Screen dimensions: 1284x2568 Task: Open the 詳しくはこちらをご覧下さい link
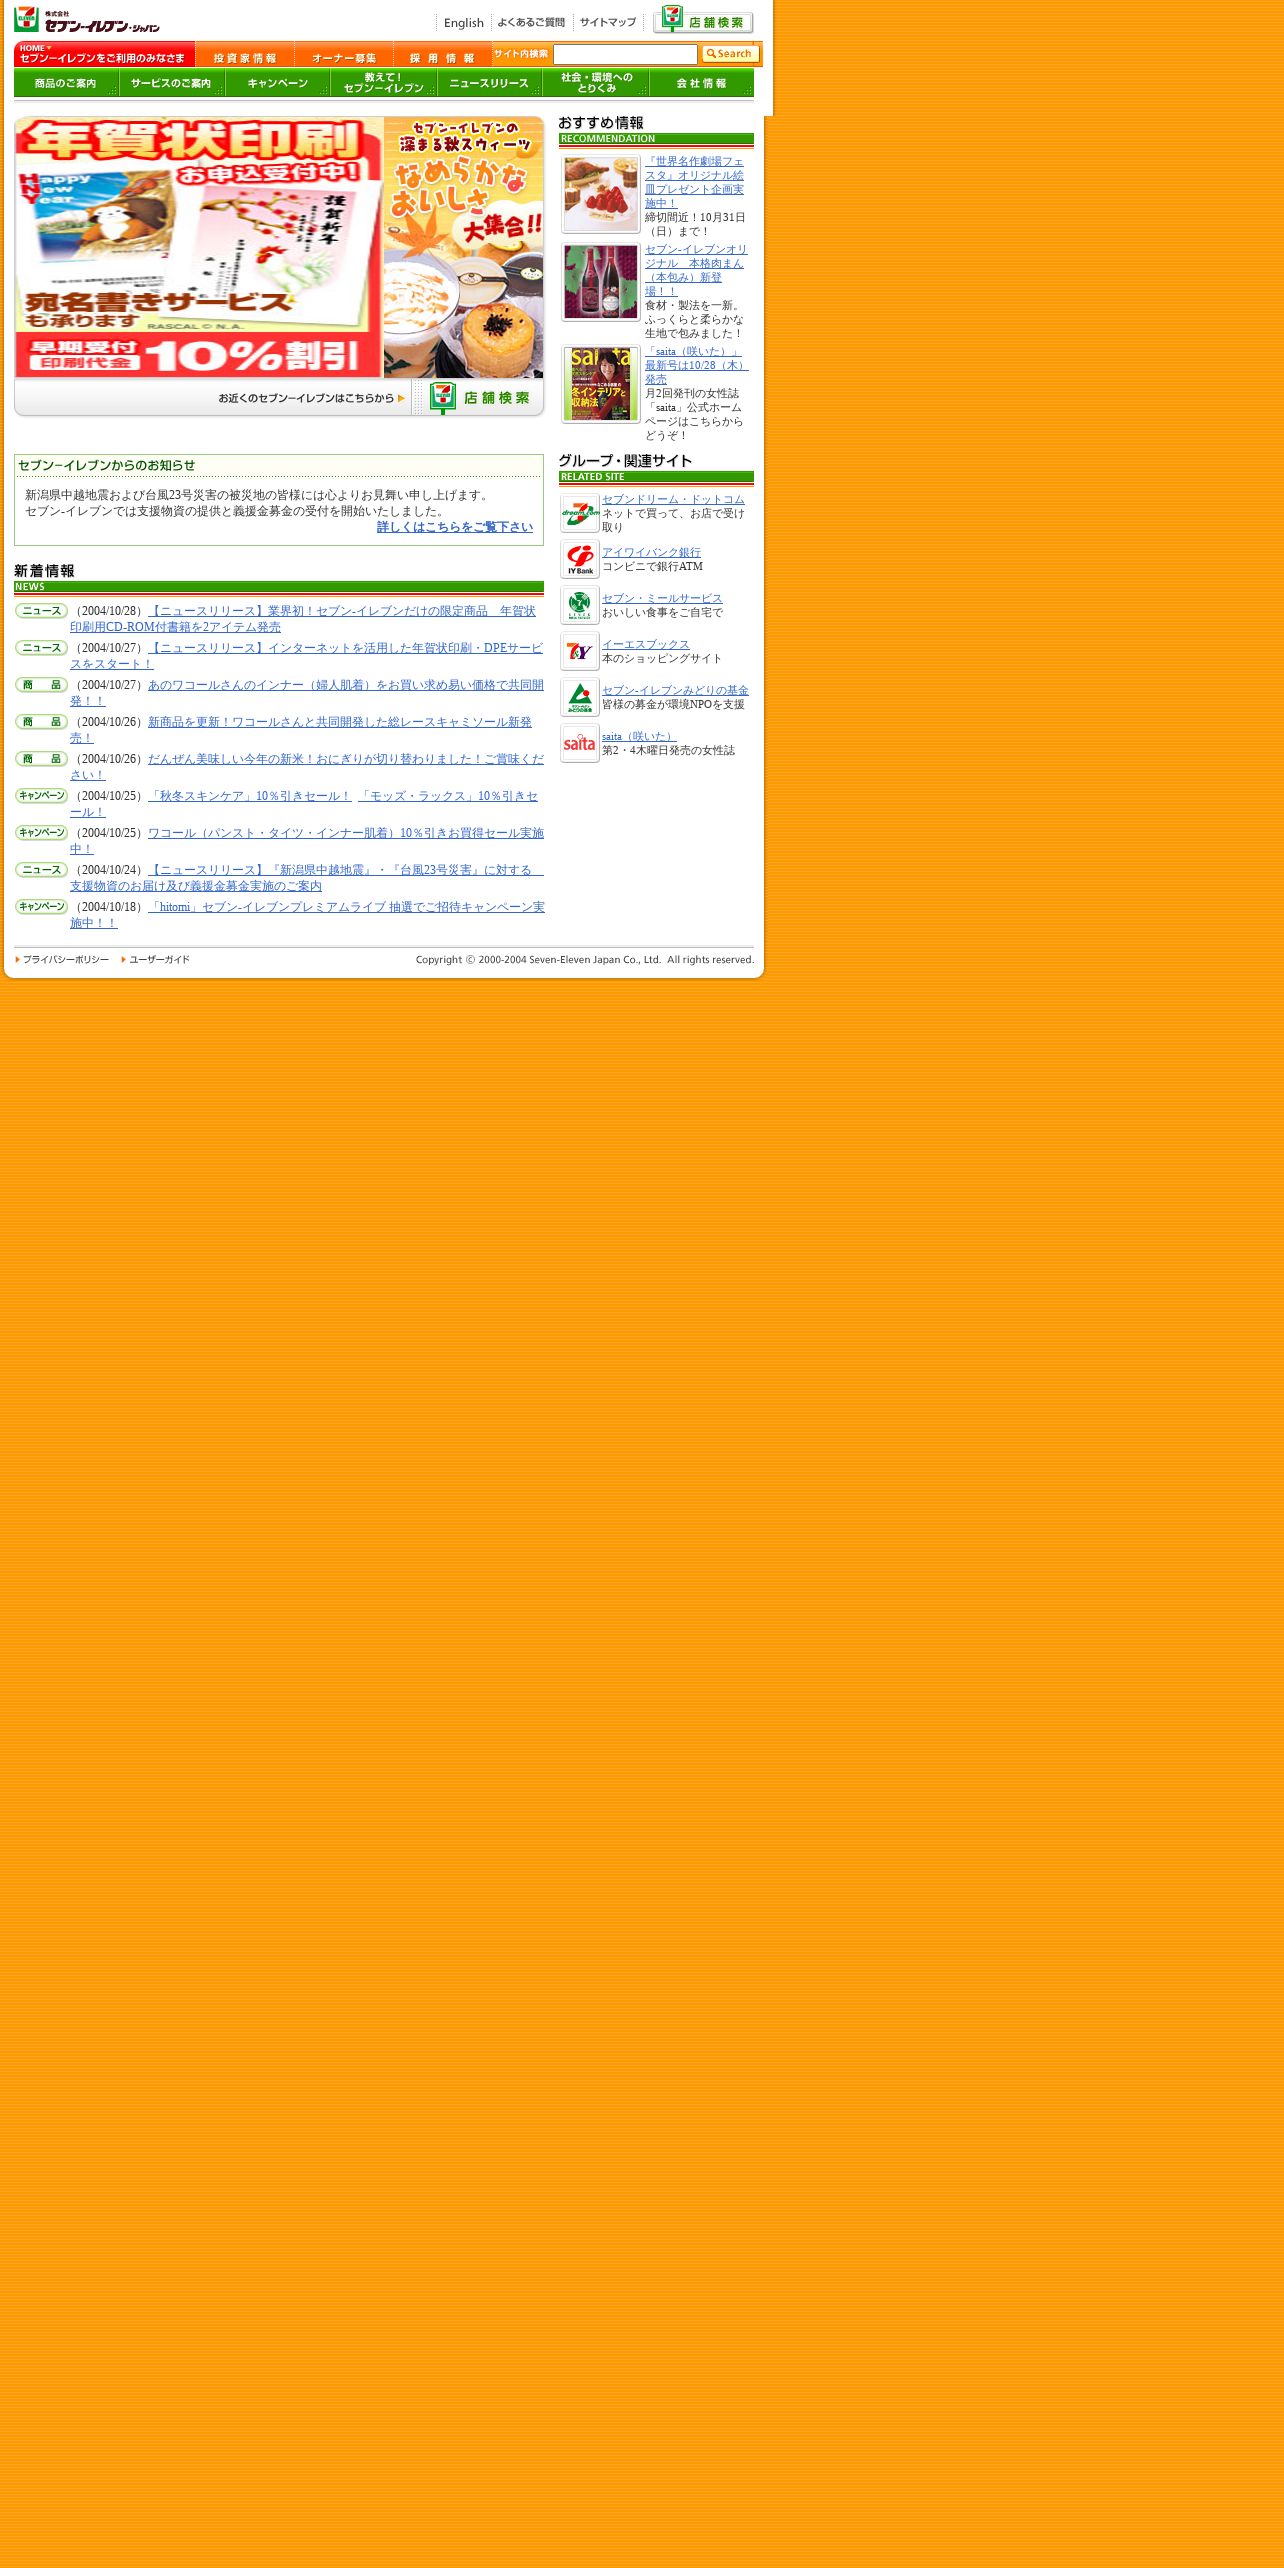coord(455,527)
